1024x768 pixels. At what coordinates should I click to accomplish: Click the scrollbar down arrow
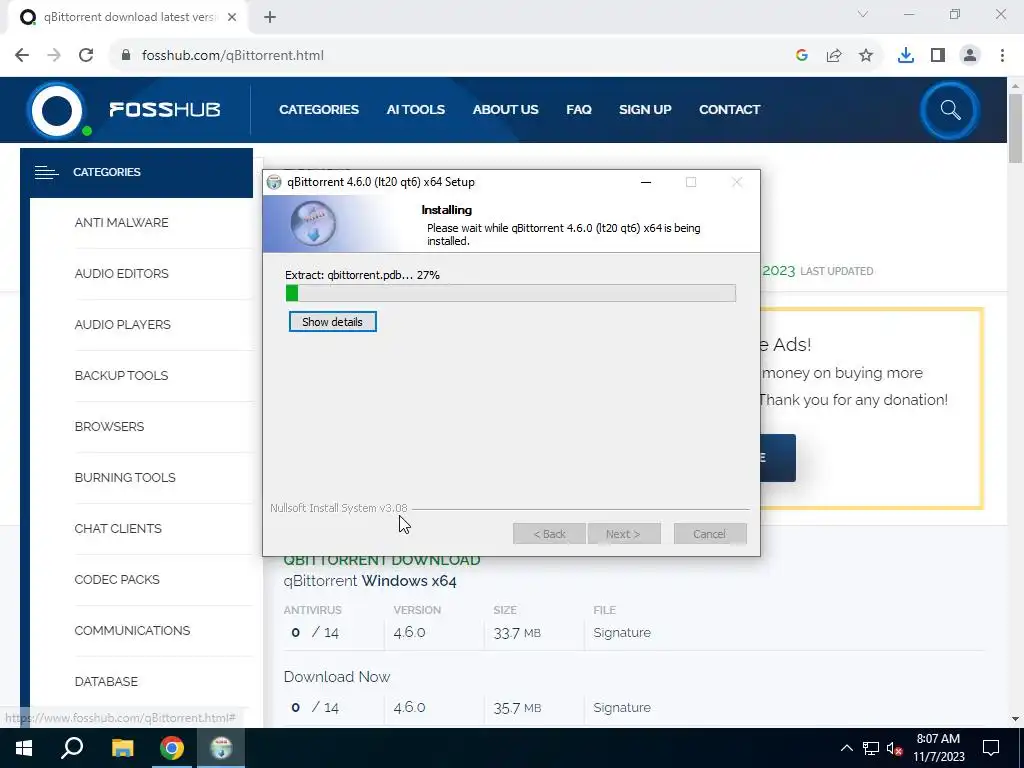tap(1015, 719)
